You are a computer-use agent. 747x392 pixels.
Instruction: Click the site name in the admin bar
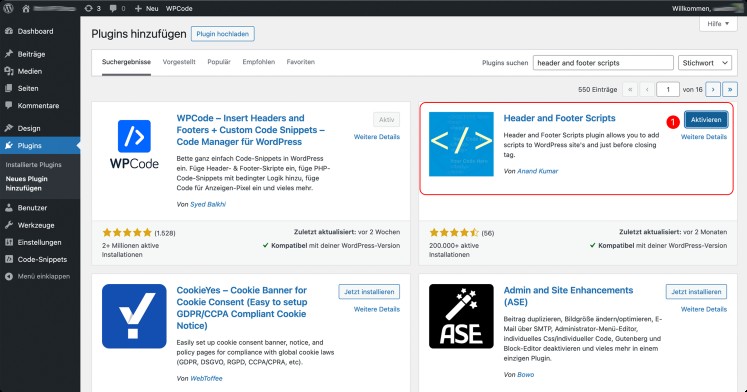pos(54,8)
